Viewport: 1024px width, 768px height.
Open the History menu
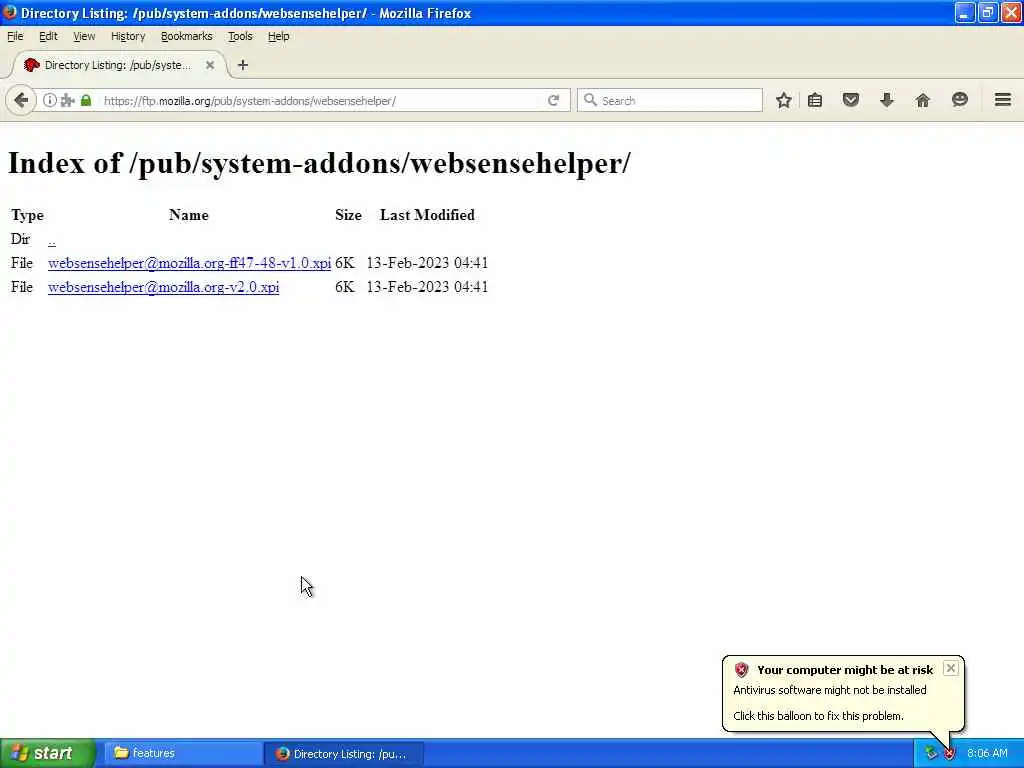pyautogui.click(x=128, y=37)
